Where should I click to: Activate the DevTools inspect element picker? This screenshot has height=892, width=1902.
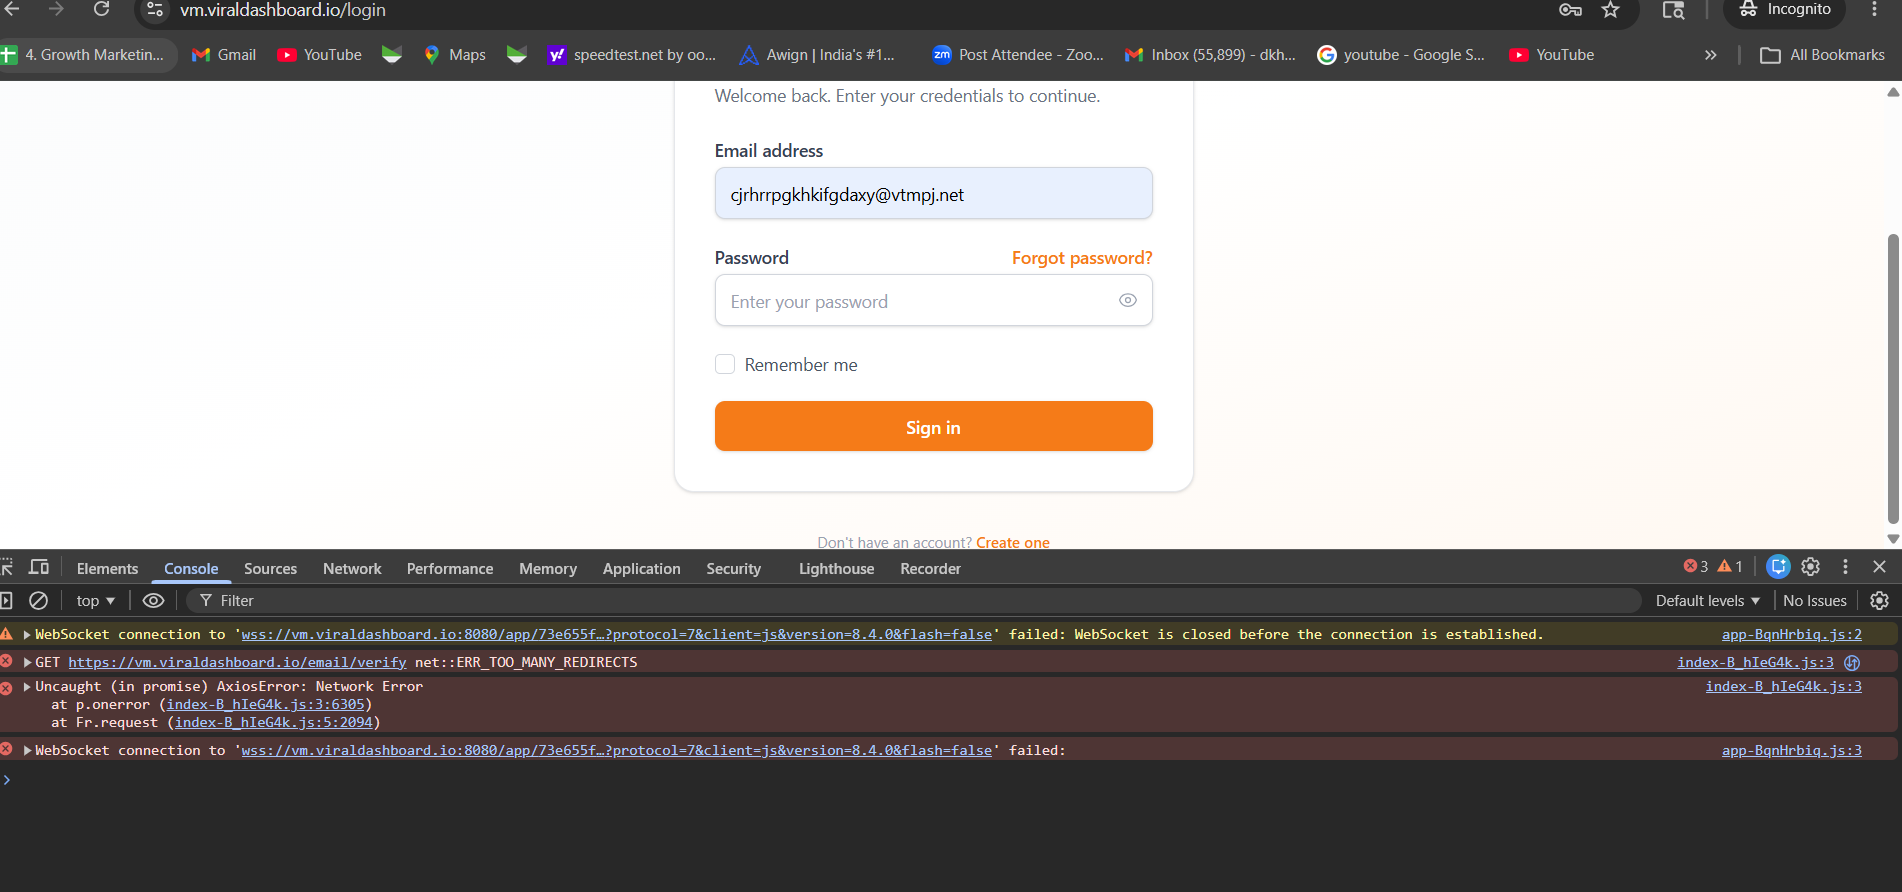click(7, 567)
